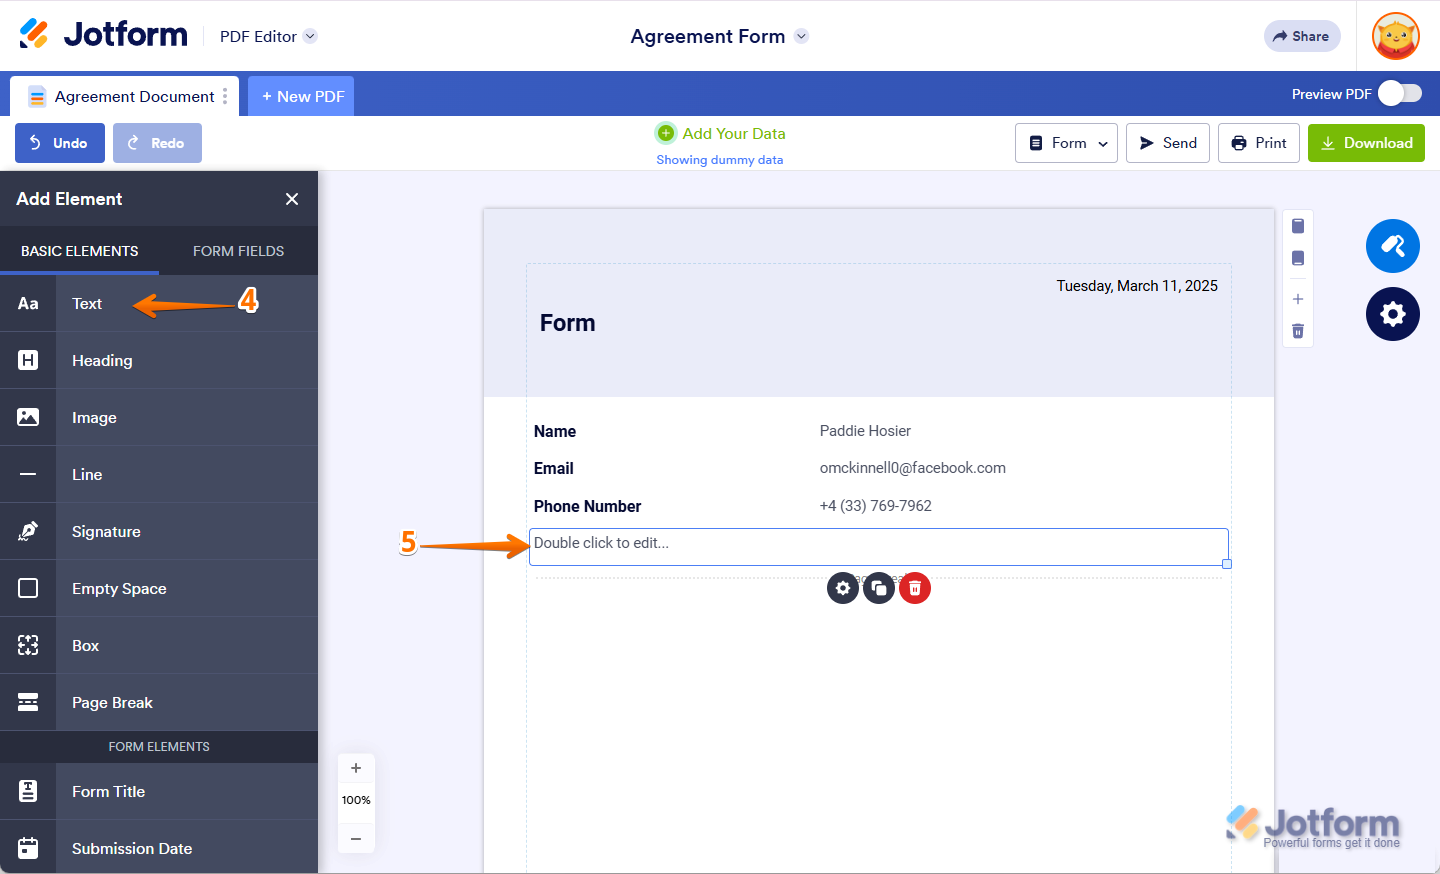Click the element settings gear below the text box

tap(843, 588)
